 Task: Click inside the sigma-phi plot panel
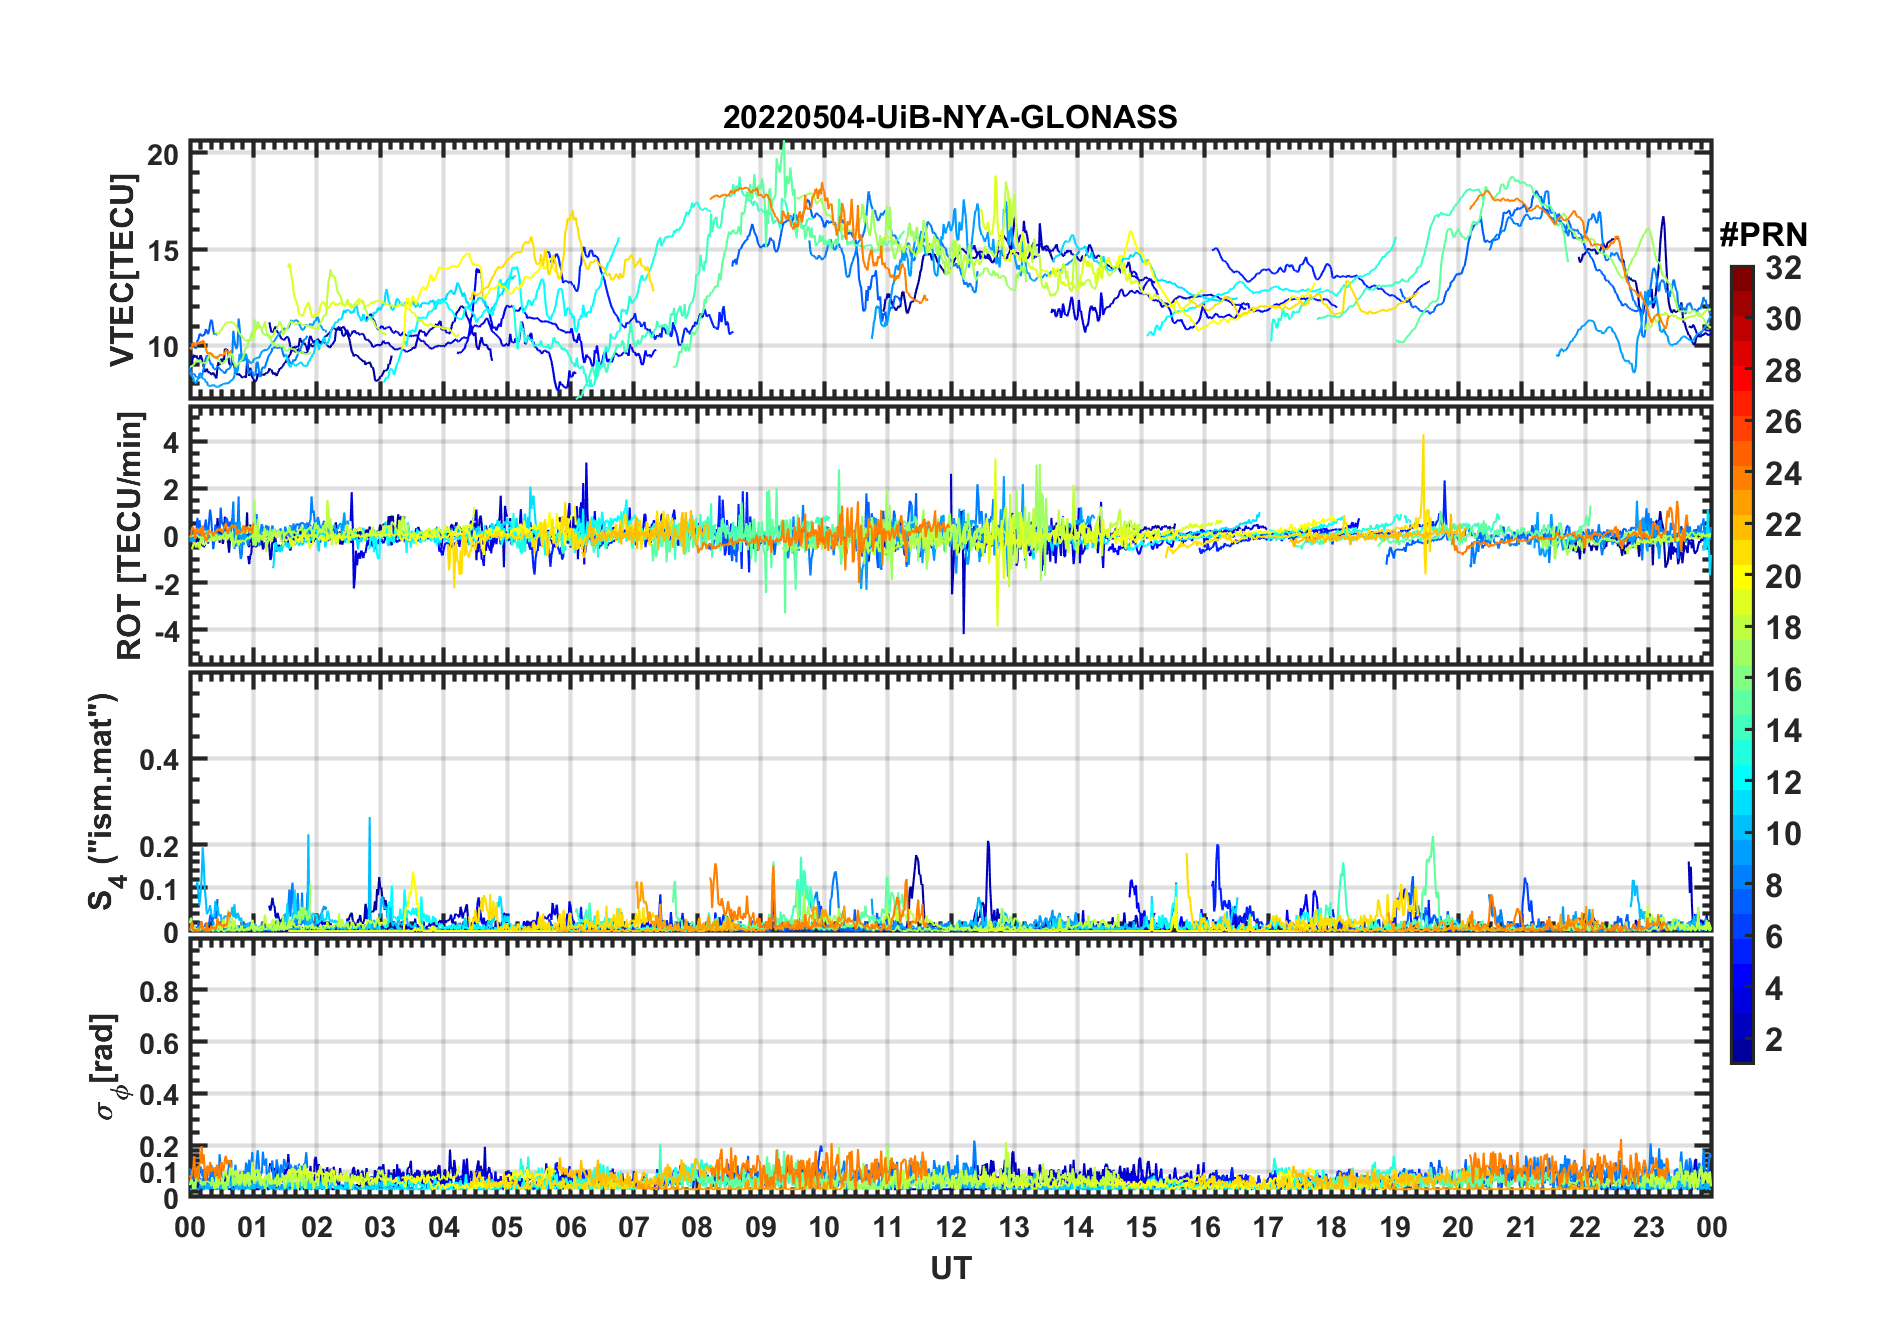[951, 1067]
